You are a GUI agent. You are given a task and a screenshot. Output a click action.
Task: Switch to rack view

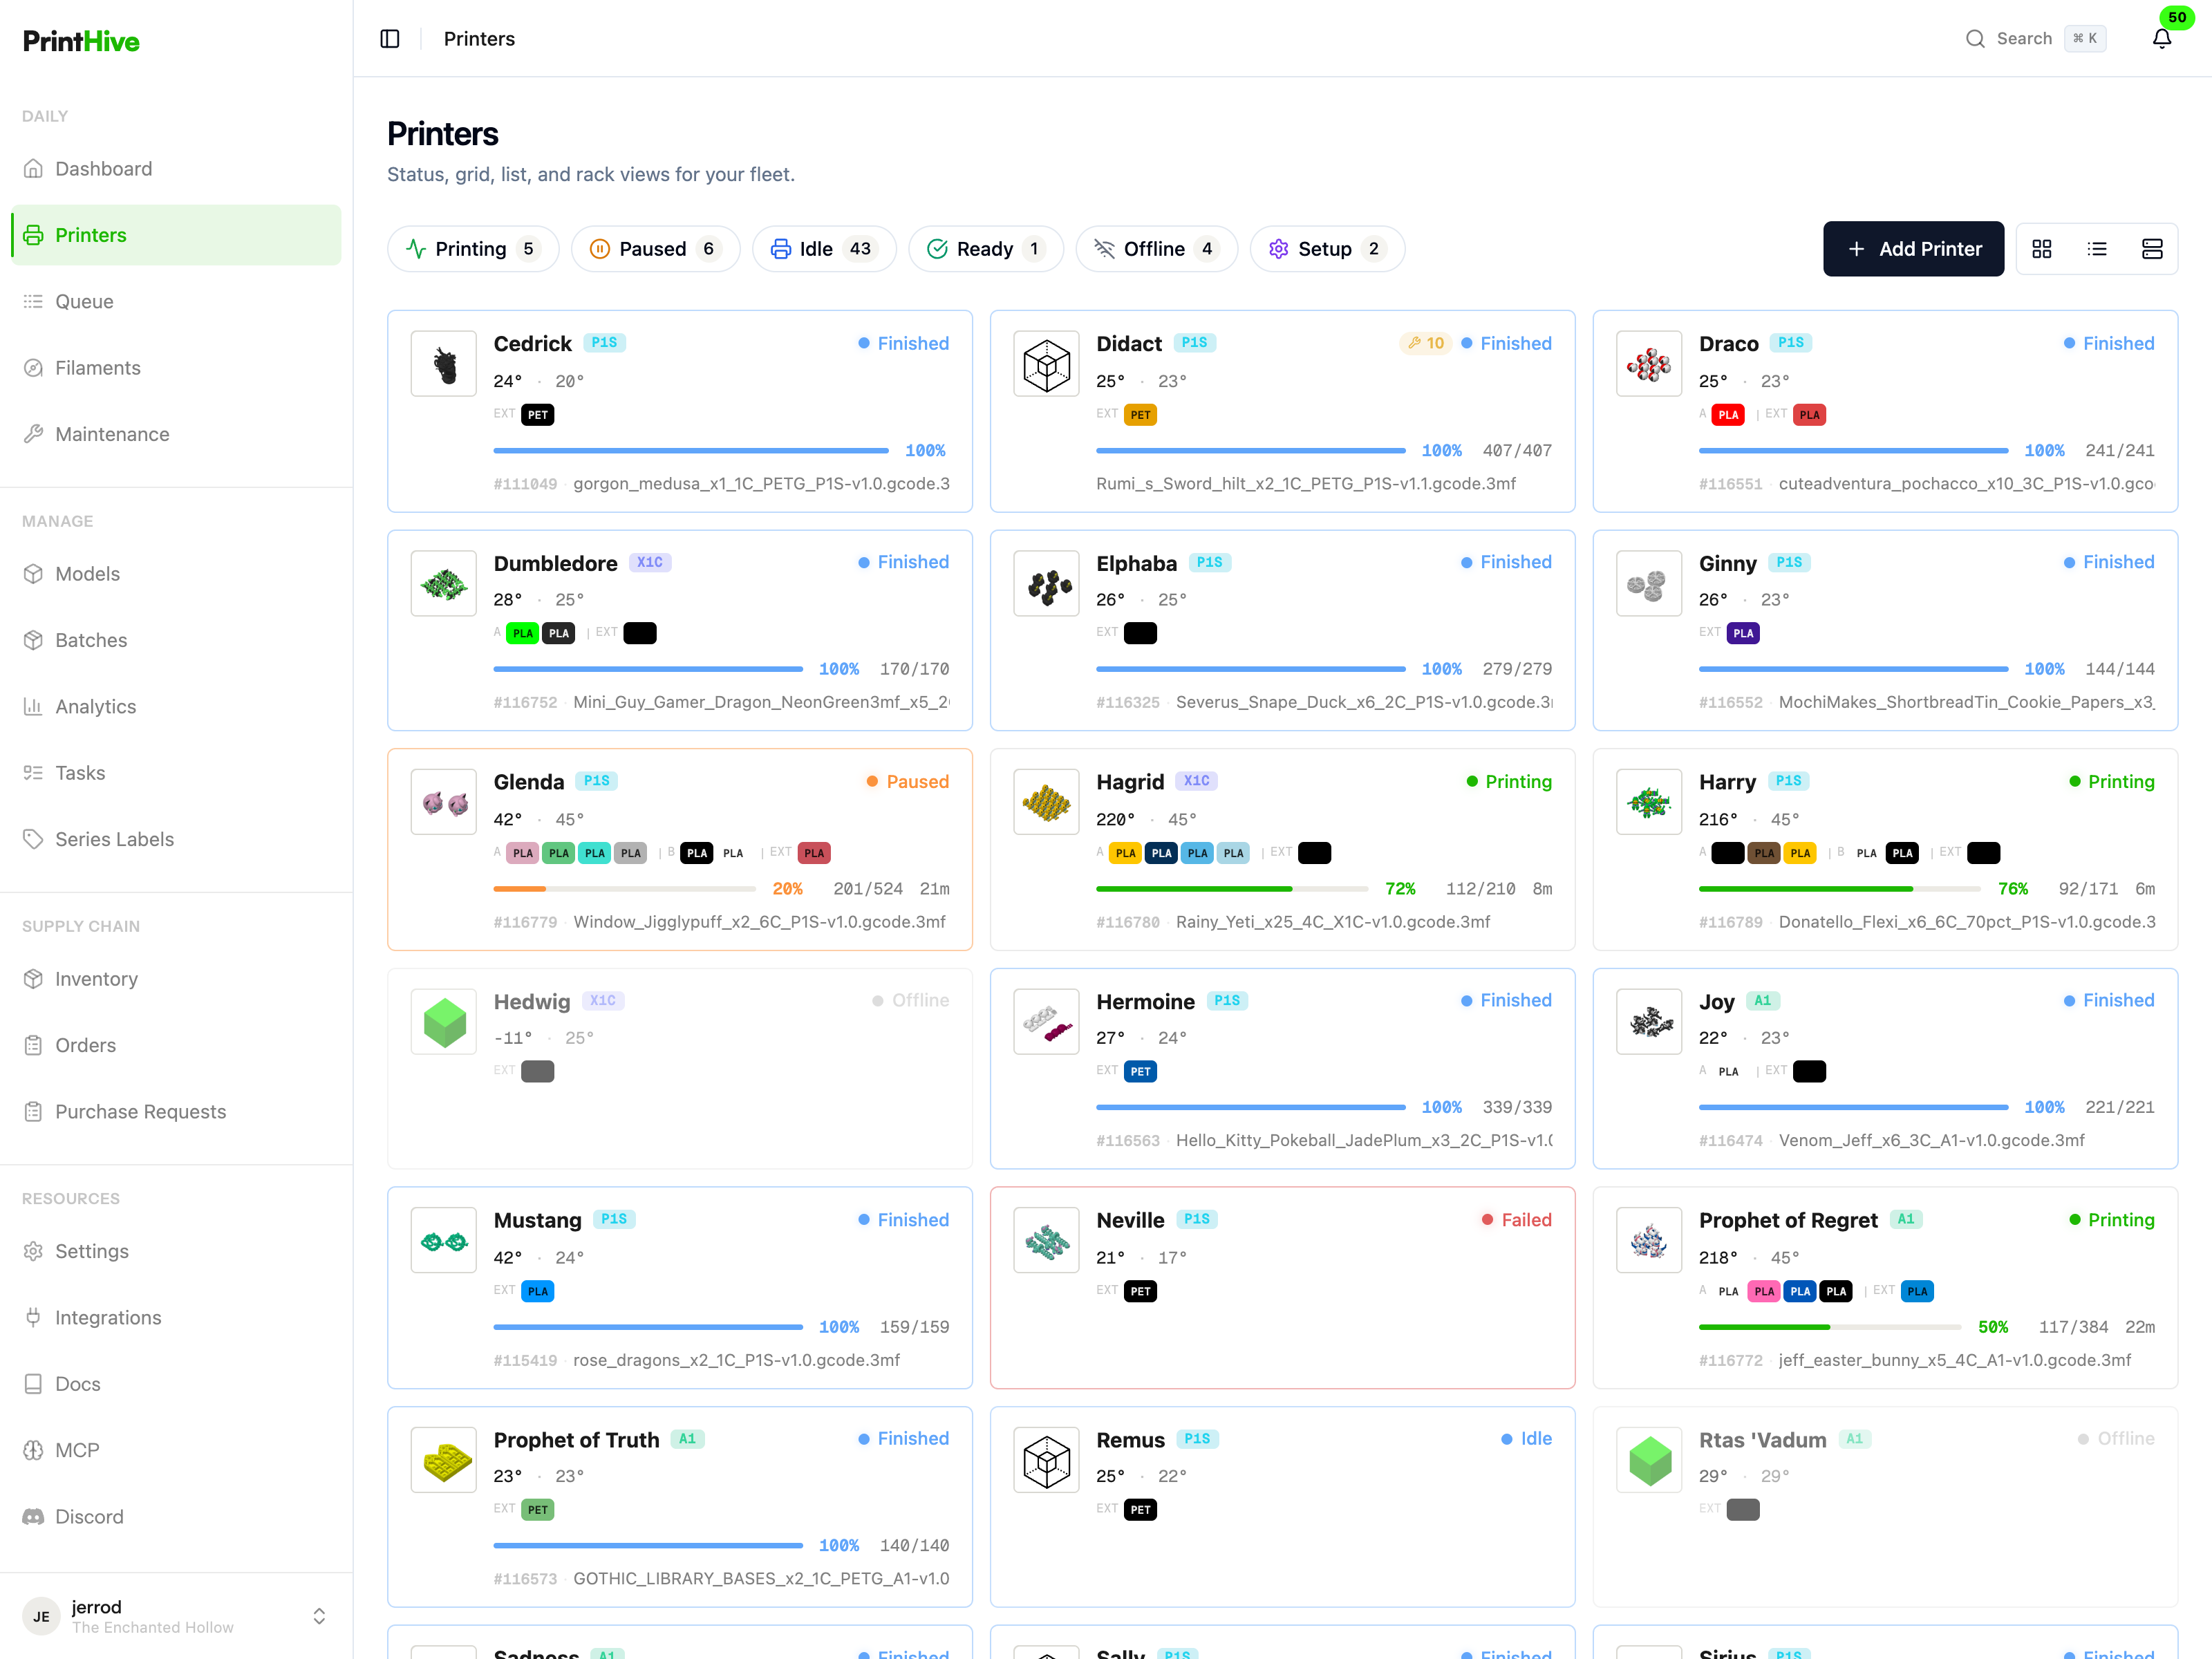[x=2152, y=249]
